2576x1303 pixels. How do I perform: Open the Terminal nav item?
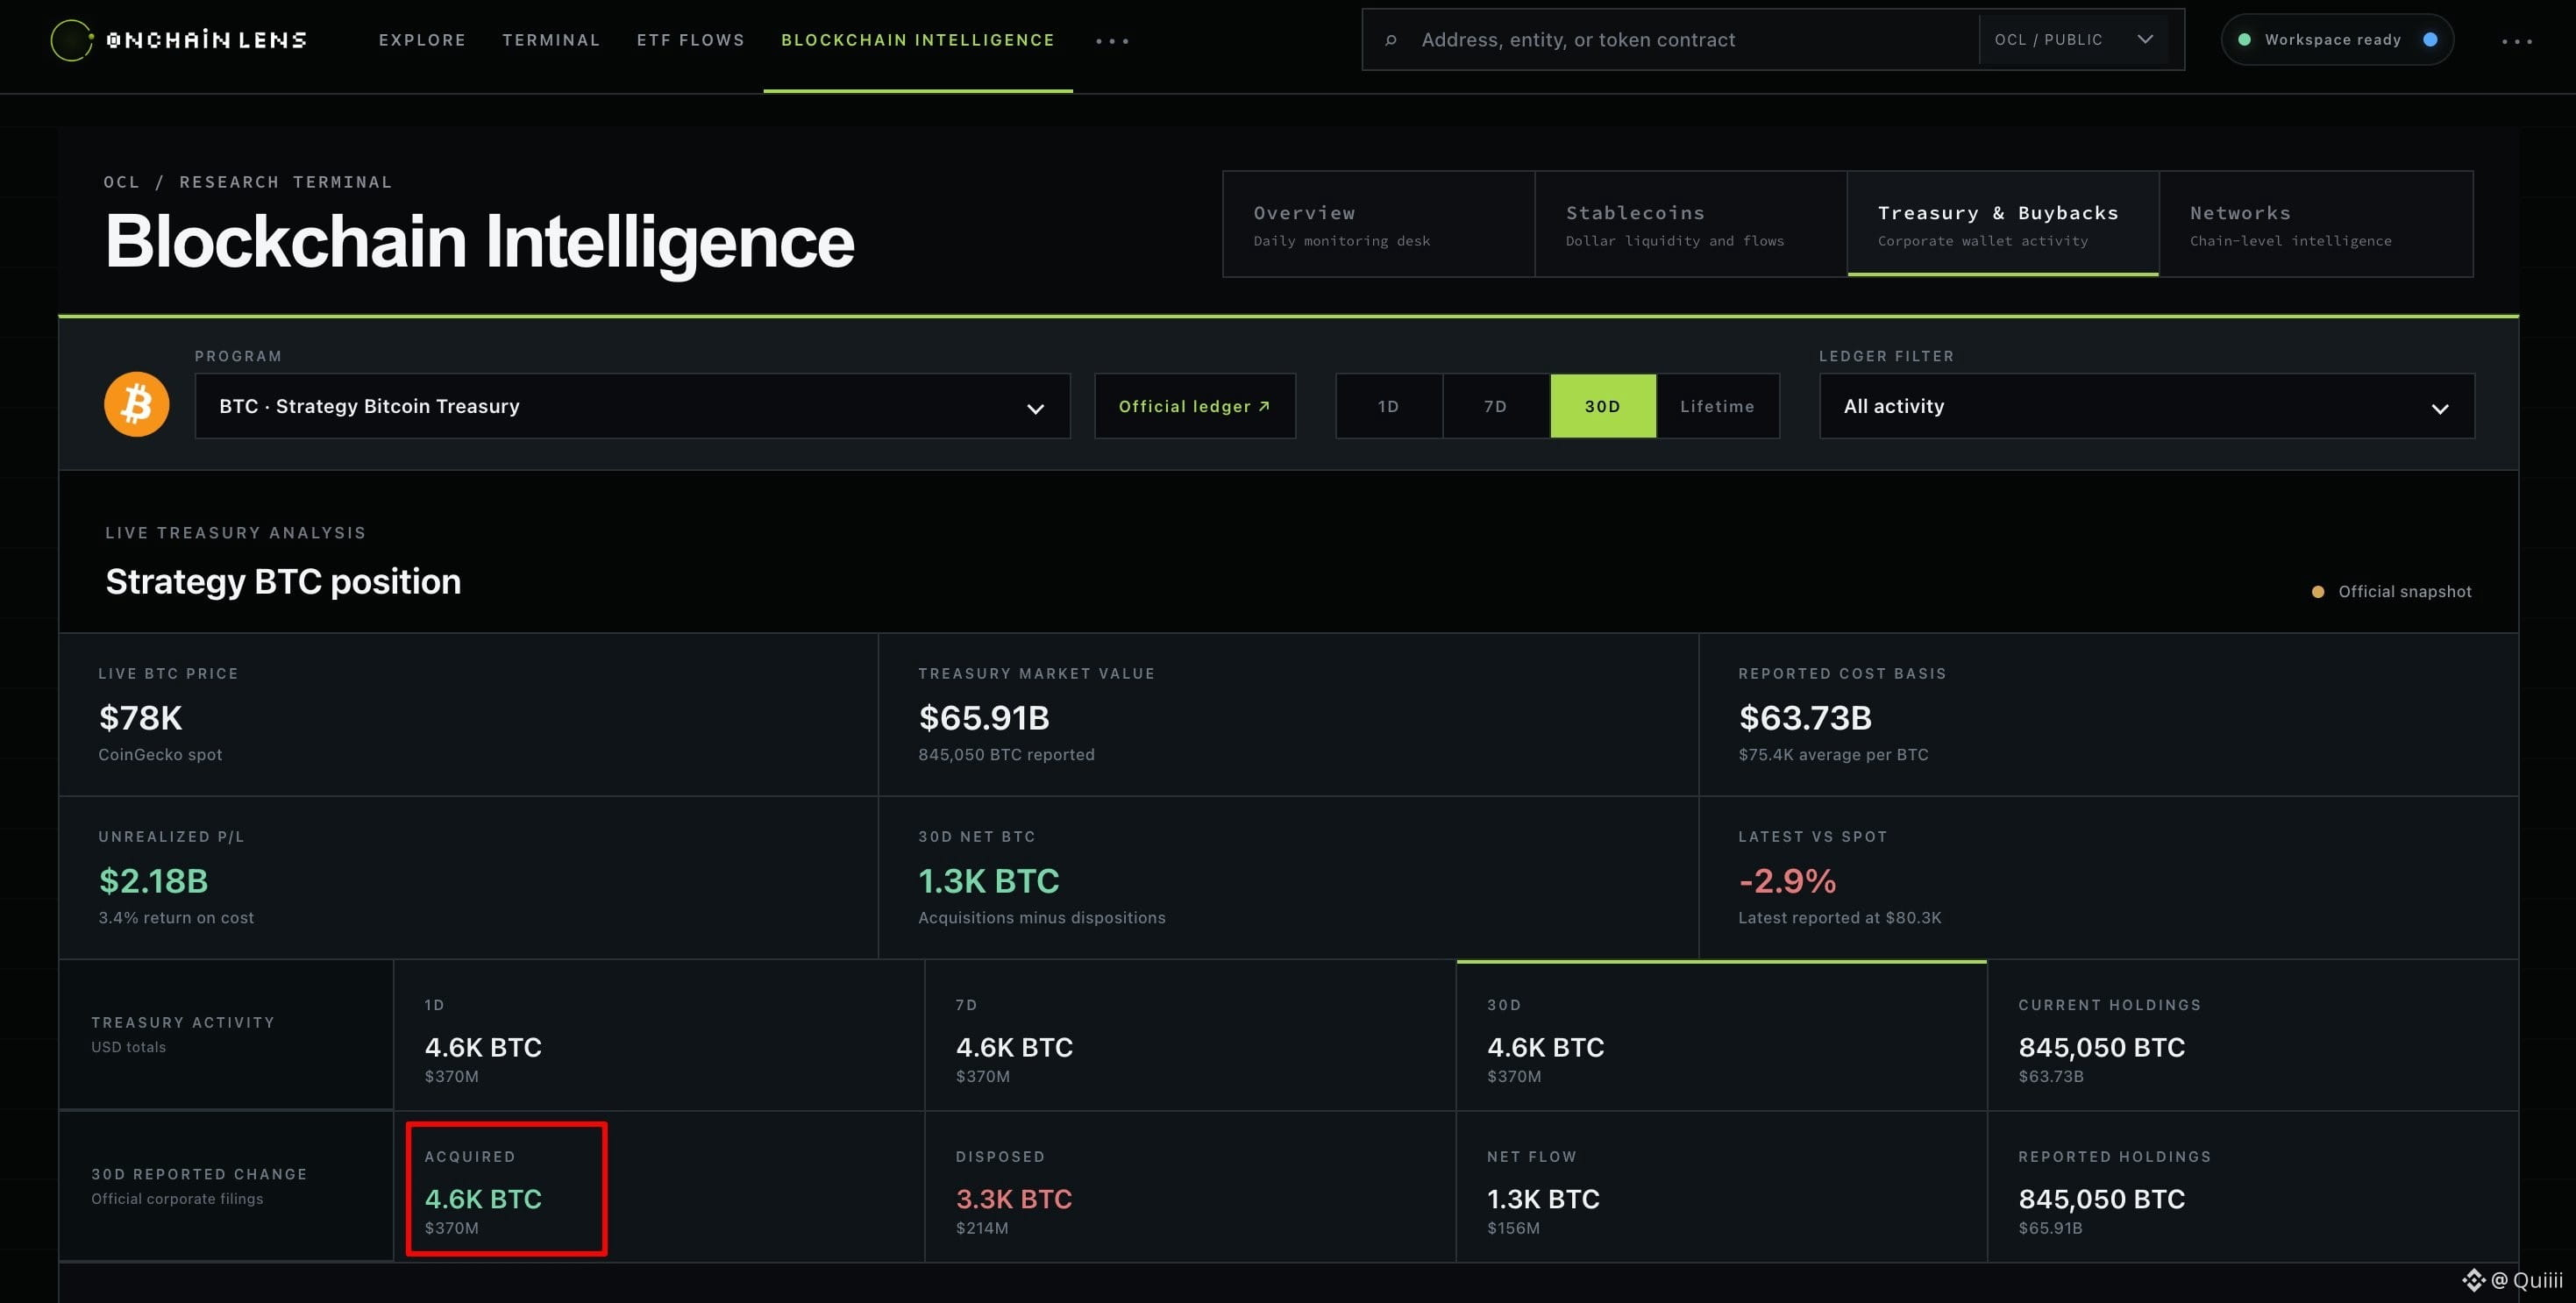(551, 40)
